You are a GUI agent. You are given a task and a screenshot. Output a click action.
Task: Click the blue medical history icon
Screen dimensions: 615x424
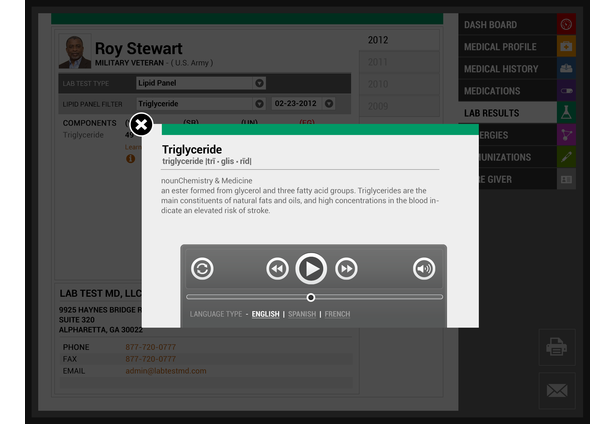click(x=566, y=69)
